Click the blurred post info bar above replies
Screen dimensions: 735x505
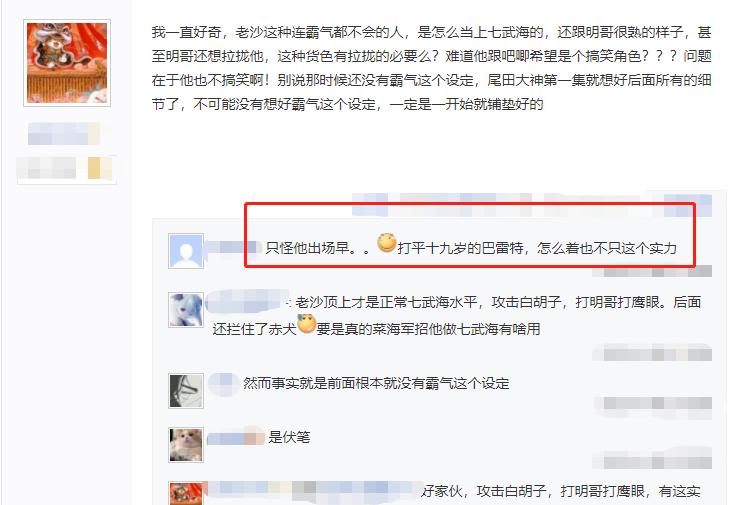tap(532, 205)
